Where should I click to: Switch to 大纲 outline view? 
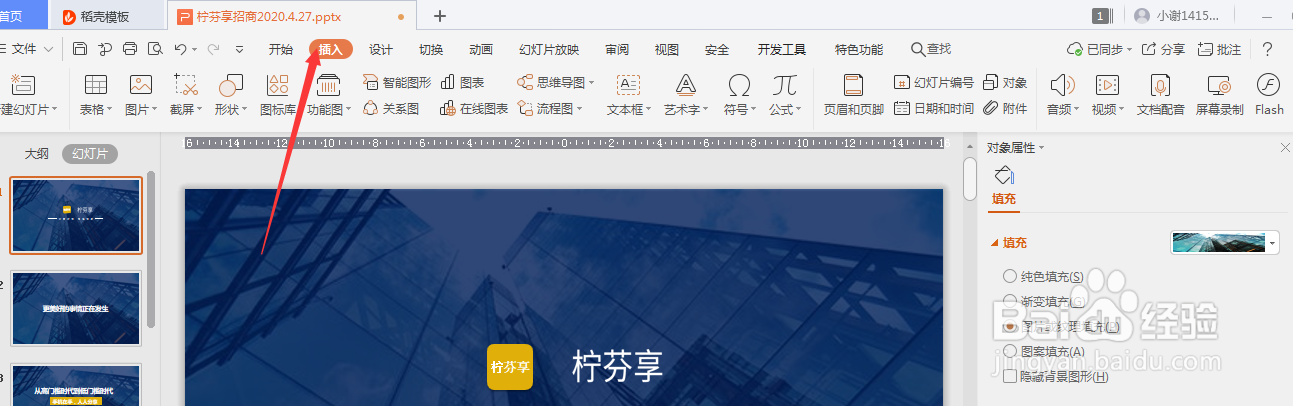36,154
